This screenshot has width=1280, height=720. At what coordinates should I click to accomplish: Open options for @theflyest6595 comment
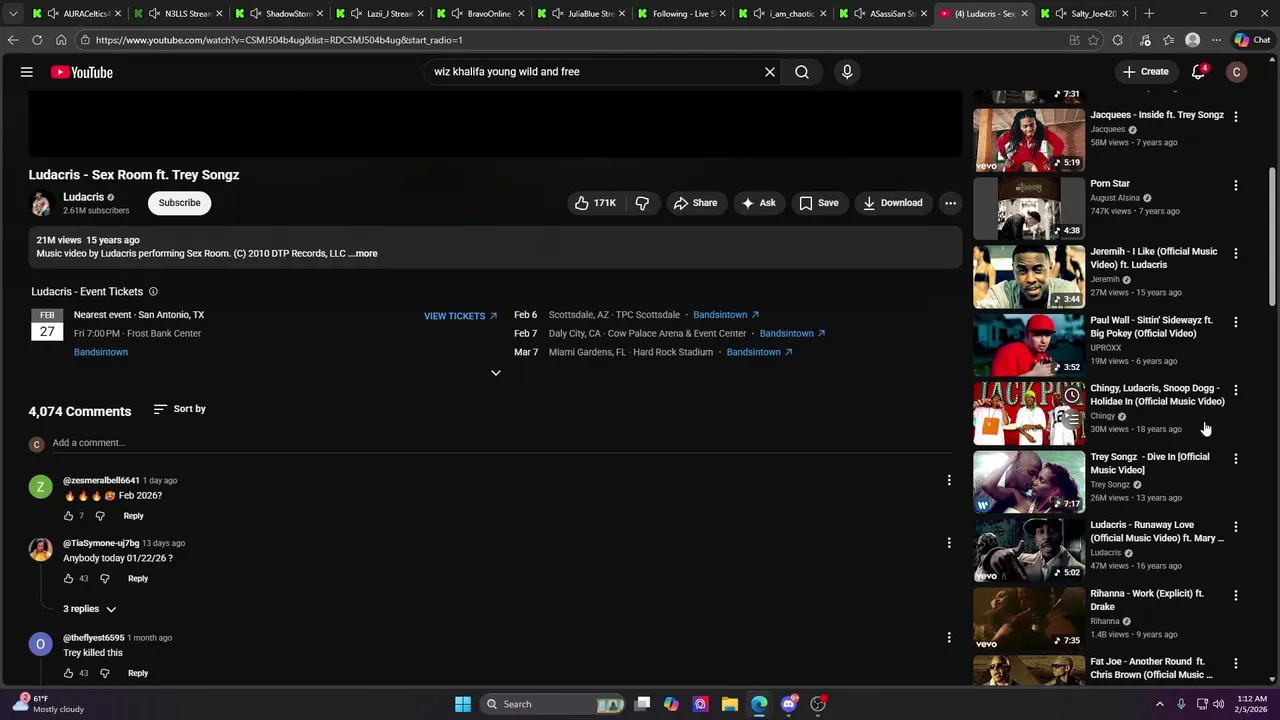pos(949,638)
